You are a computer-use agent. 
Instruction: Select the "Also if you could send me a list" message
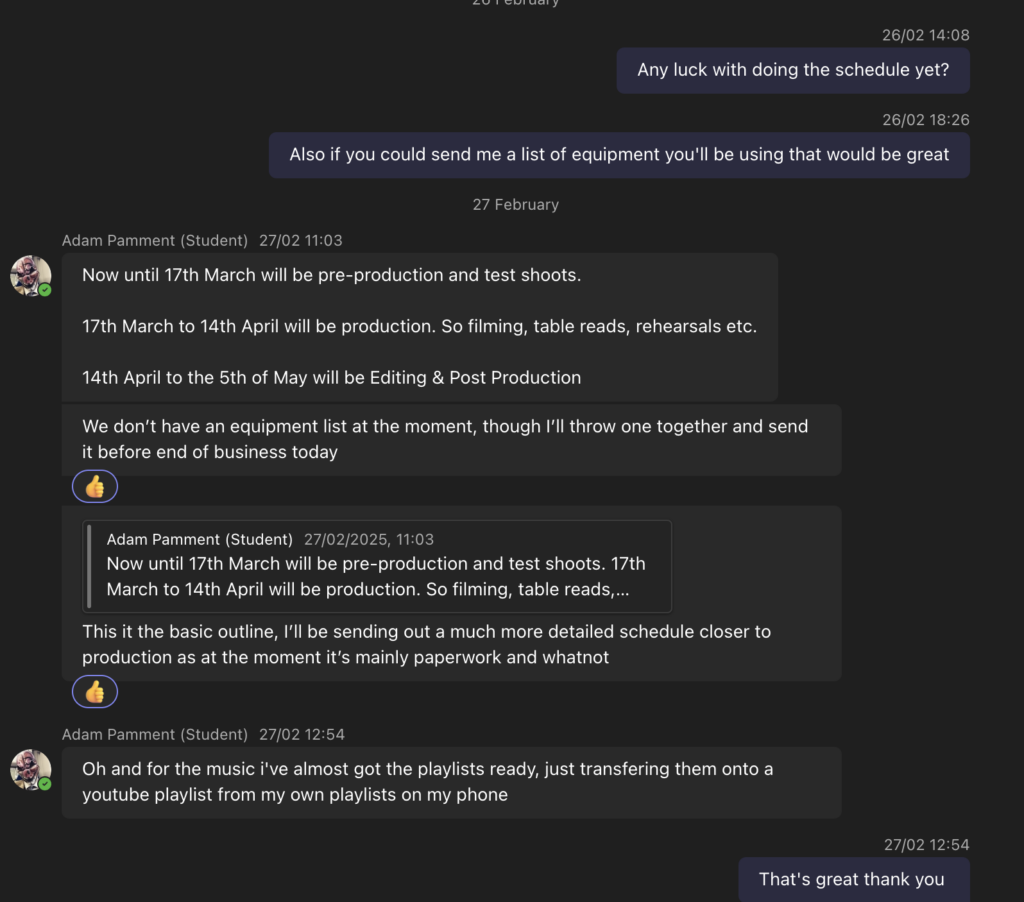pyautogui.click(x=619, y=155)
